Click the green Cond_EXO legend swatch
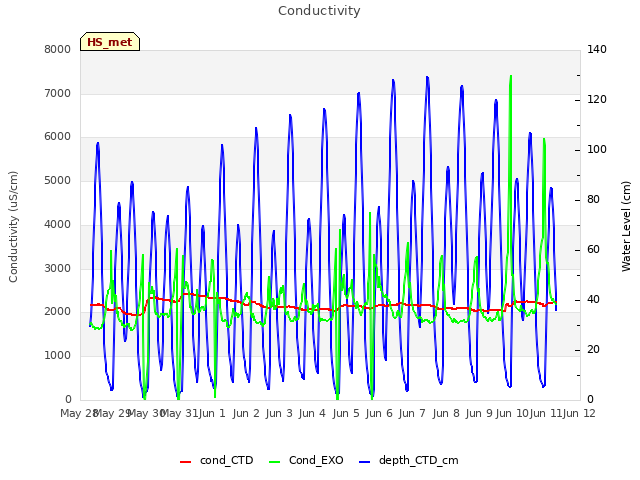Image resolution: width=640 pixels, height=480 pixels. click(275, 462)
